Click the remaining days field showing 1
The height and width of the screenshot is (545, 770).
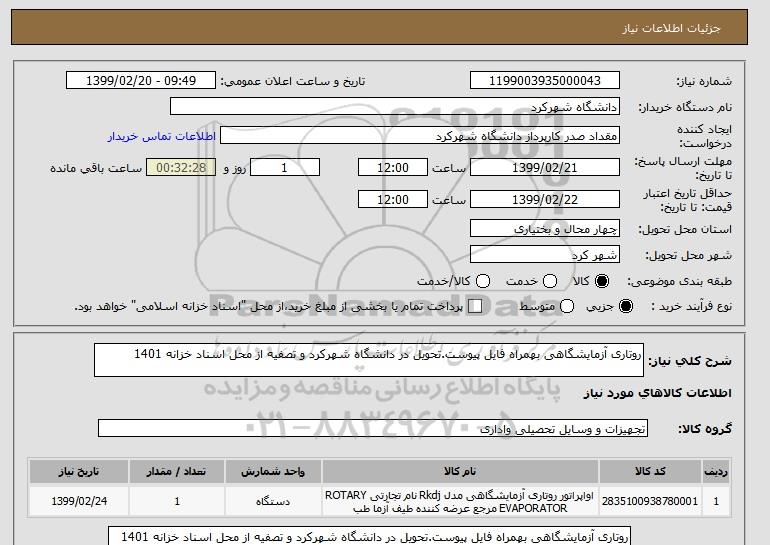[285, 167]
